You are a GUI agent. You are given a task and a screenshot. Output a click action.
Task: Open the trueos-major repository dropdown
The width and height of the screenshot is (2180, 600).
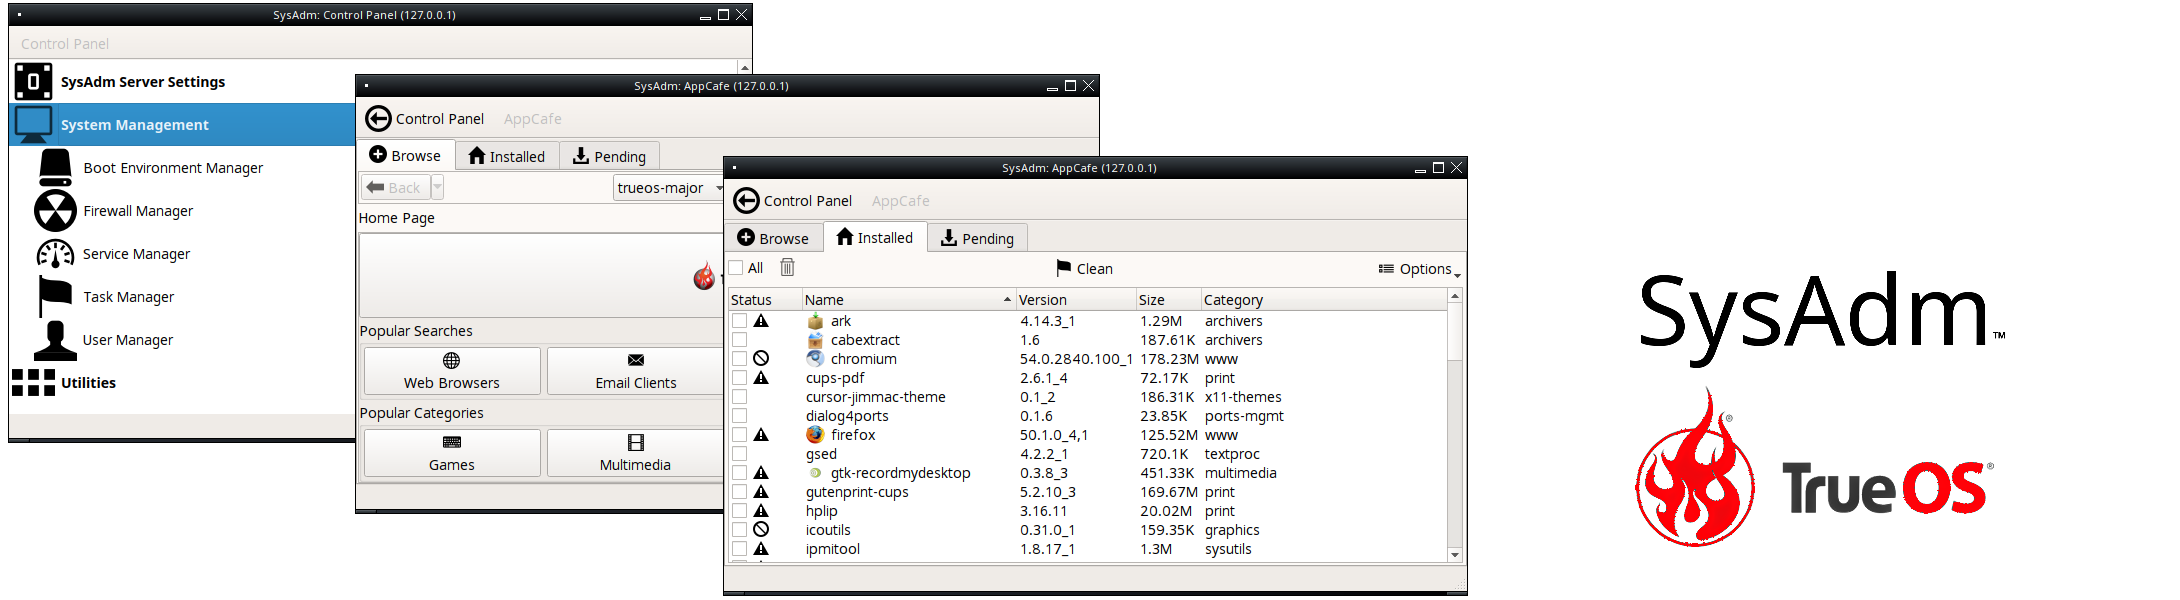point(670,188)
